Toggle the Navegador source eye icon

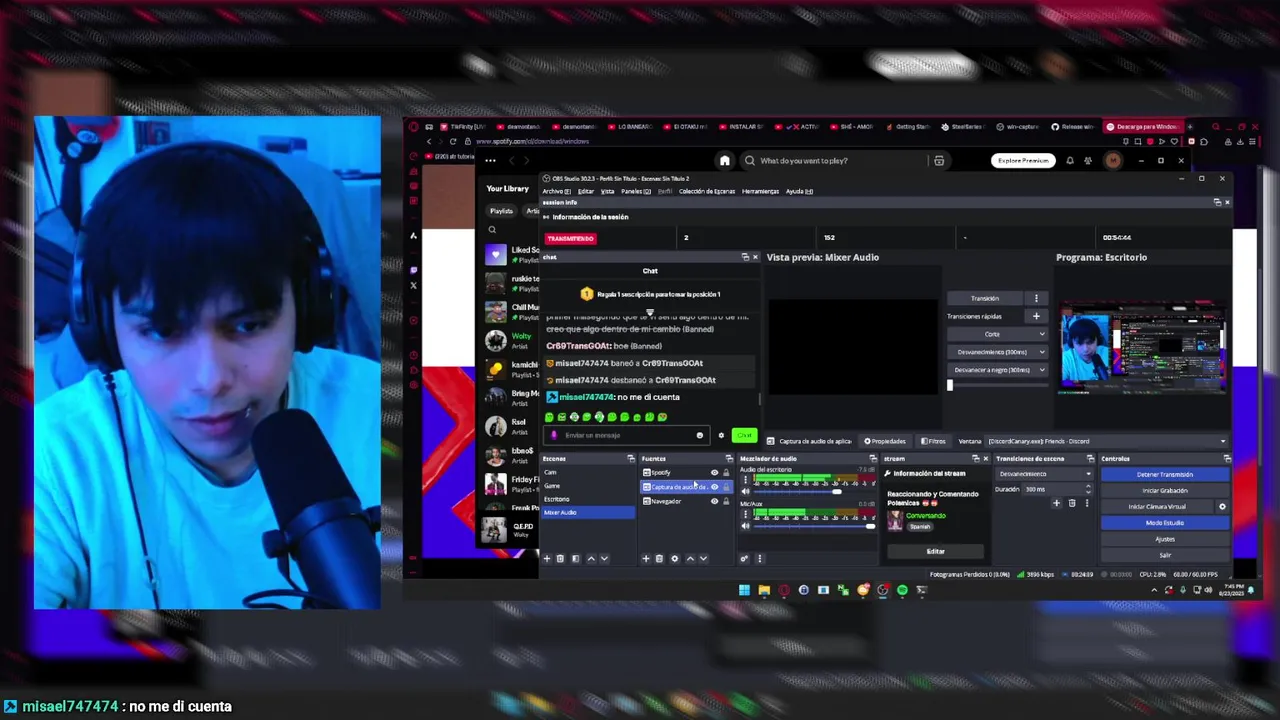(714, 501)
